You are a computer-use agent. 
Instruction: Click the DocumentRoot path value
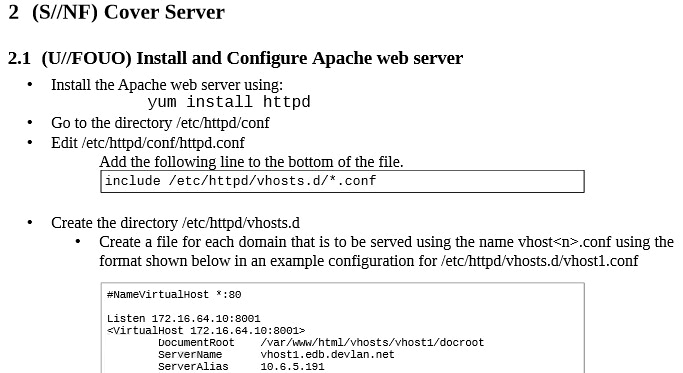click(372, 342)
